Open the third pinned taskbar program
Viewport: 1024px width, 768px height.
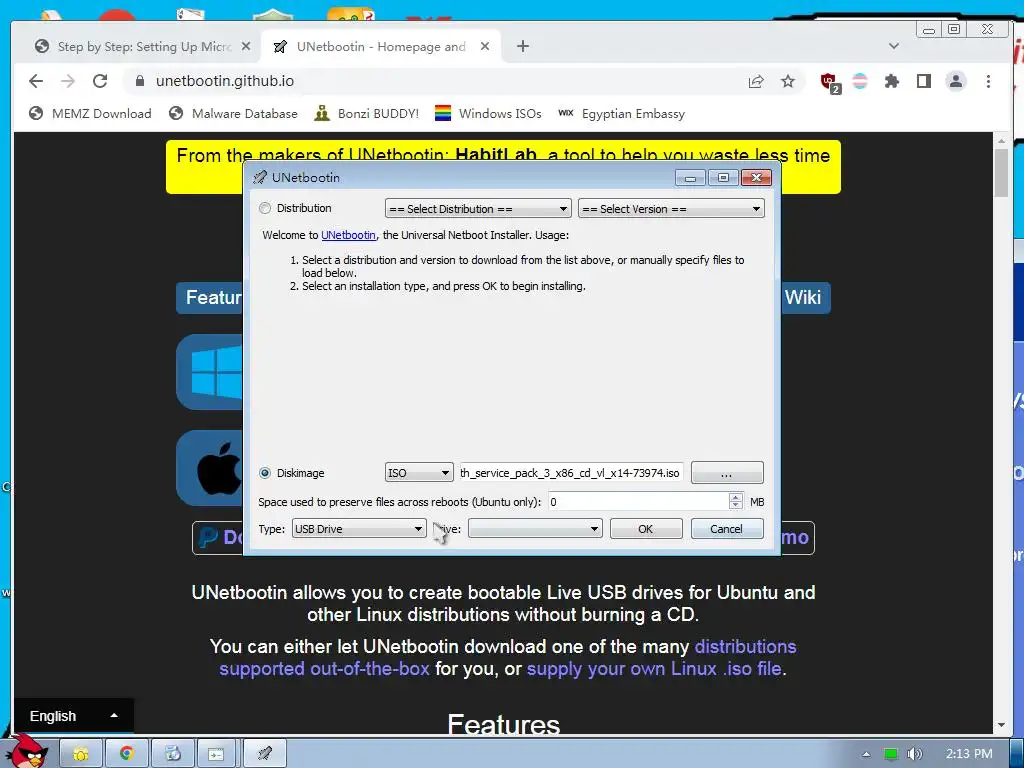click(x=172, y=754)
